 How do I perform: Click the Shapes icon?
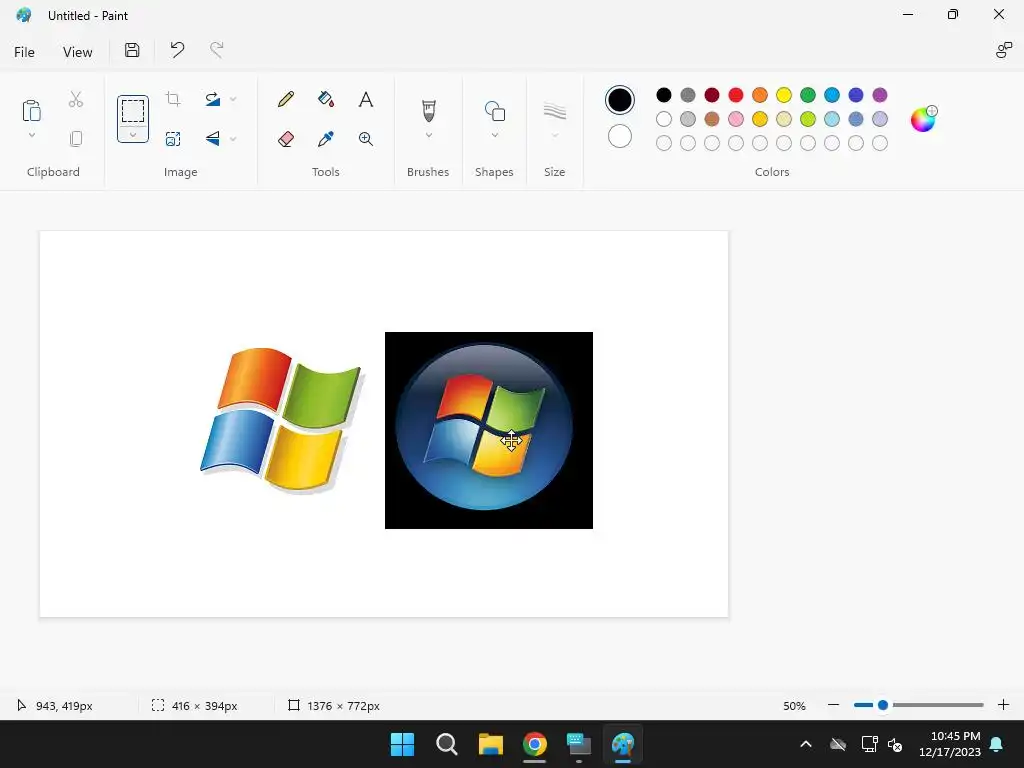click(x=494, y=111)
